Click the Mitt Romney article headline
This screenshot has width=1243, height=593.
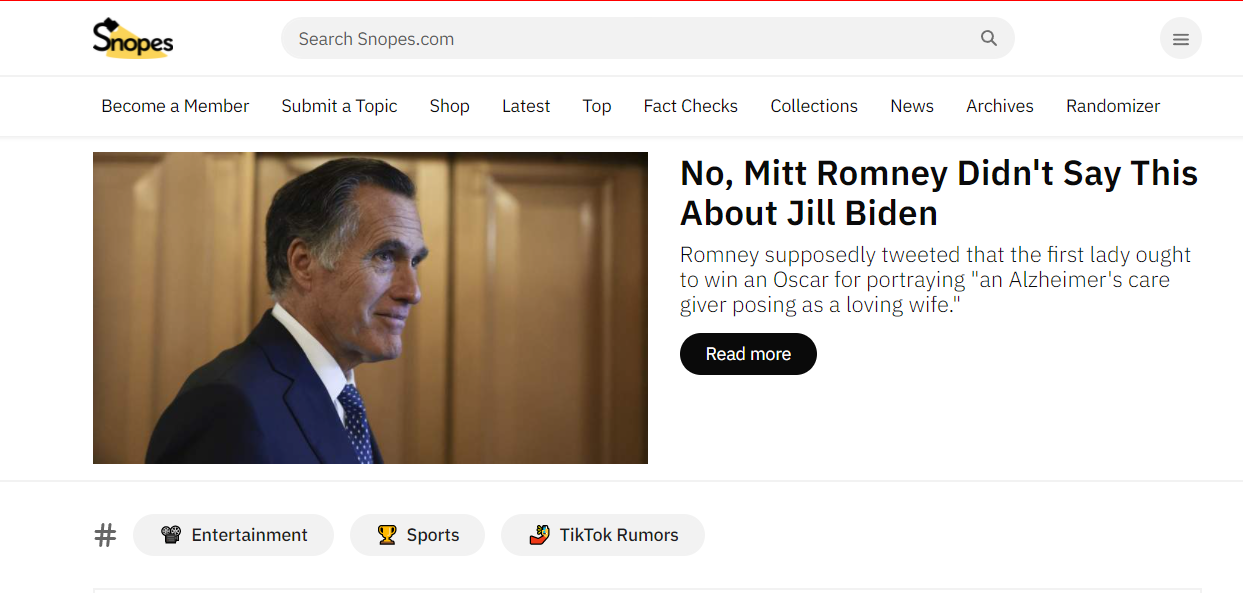[938, 192]
